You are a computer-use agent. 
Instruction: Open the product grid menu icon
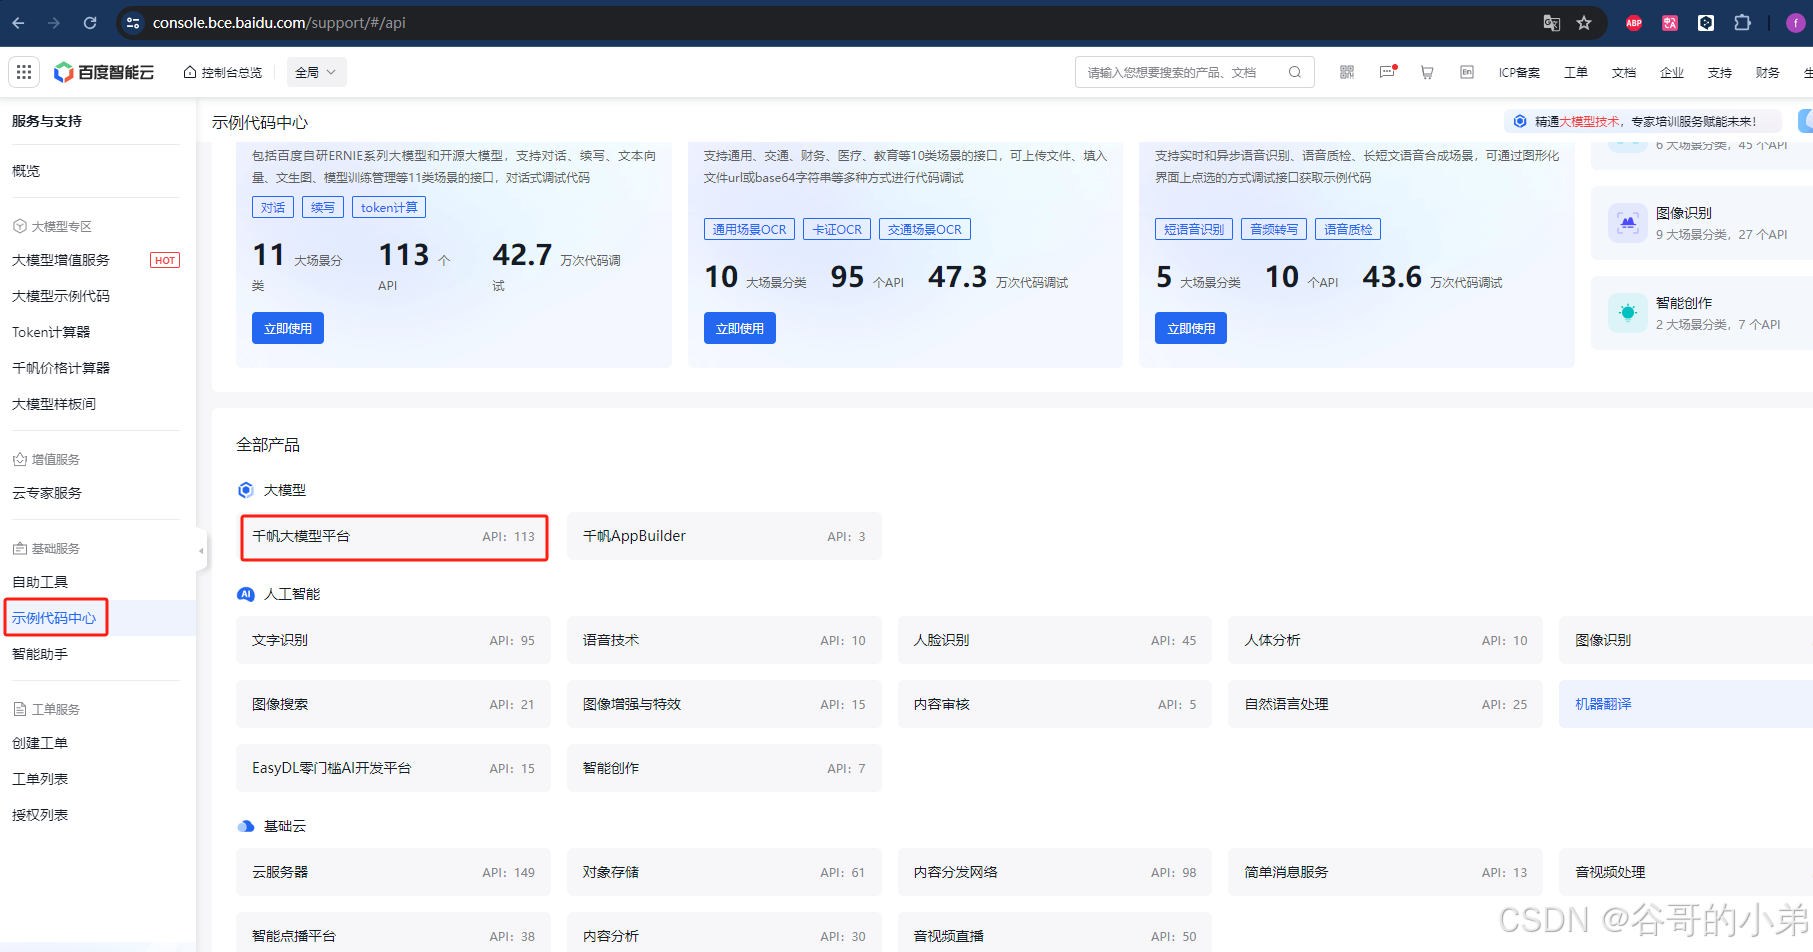24,72
